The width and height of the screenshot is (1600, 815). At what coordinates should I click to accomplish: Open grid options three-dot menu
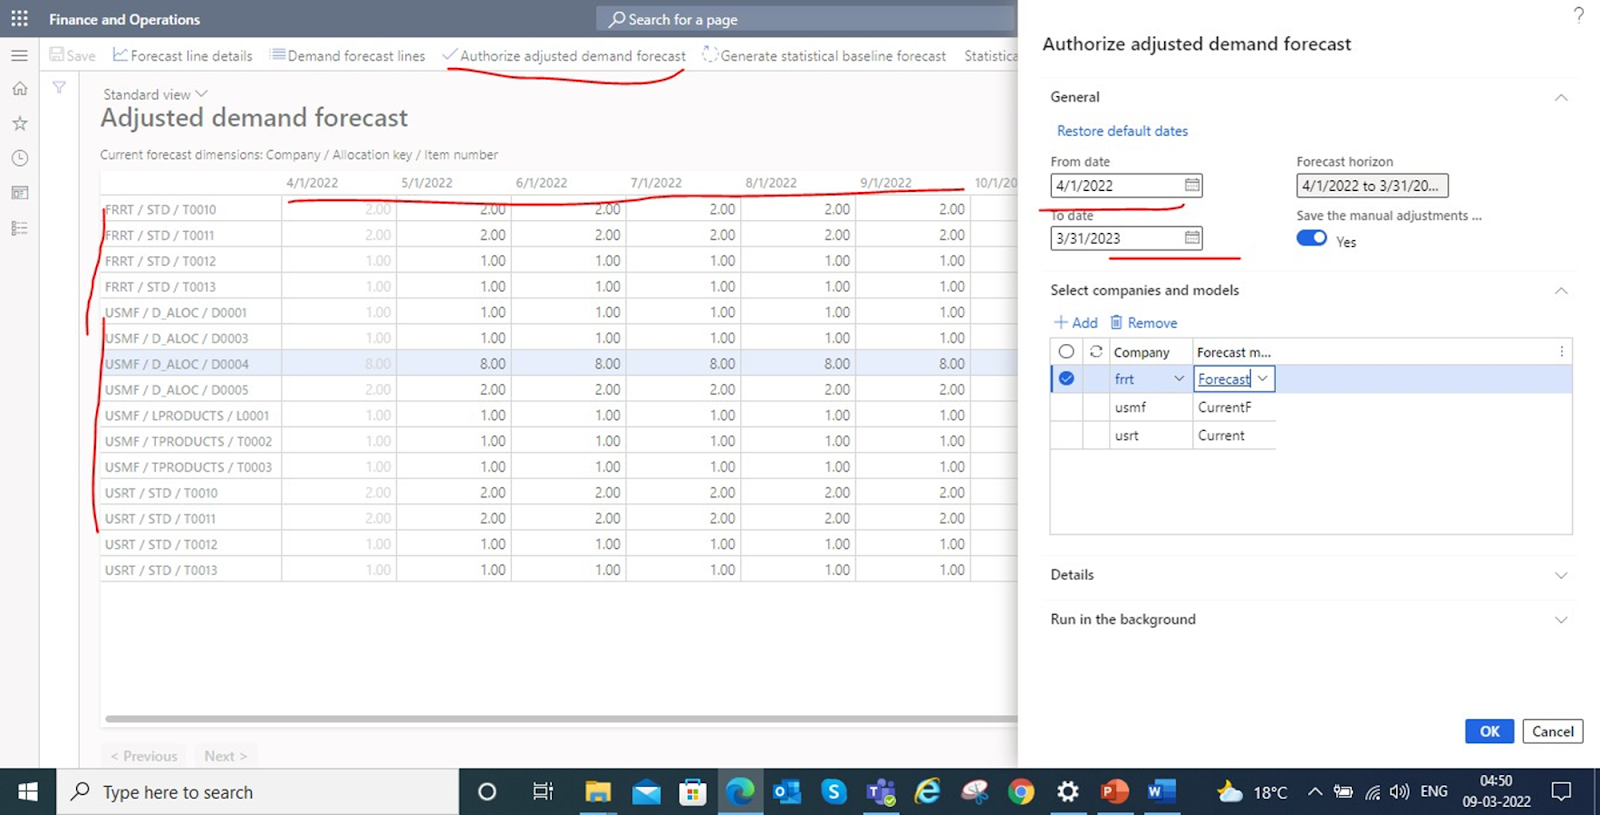click(x=1561, y=351)
